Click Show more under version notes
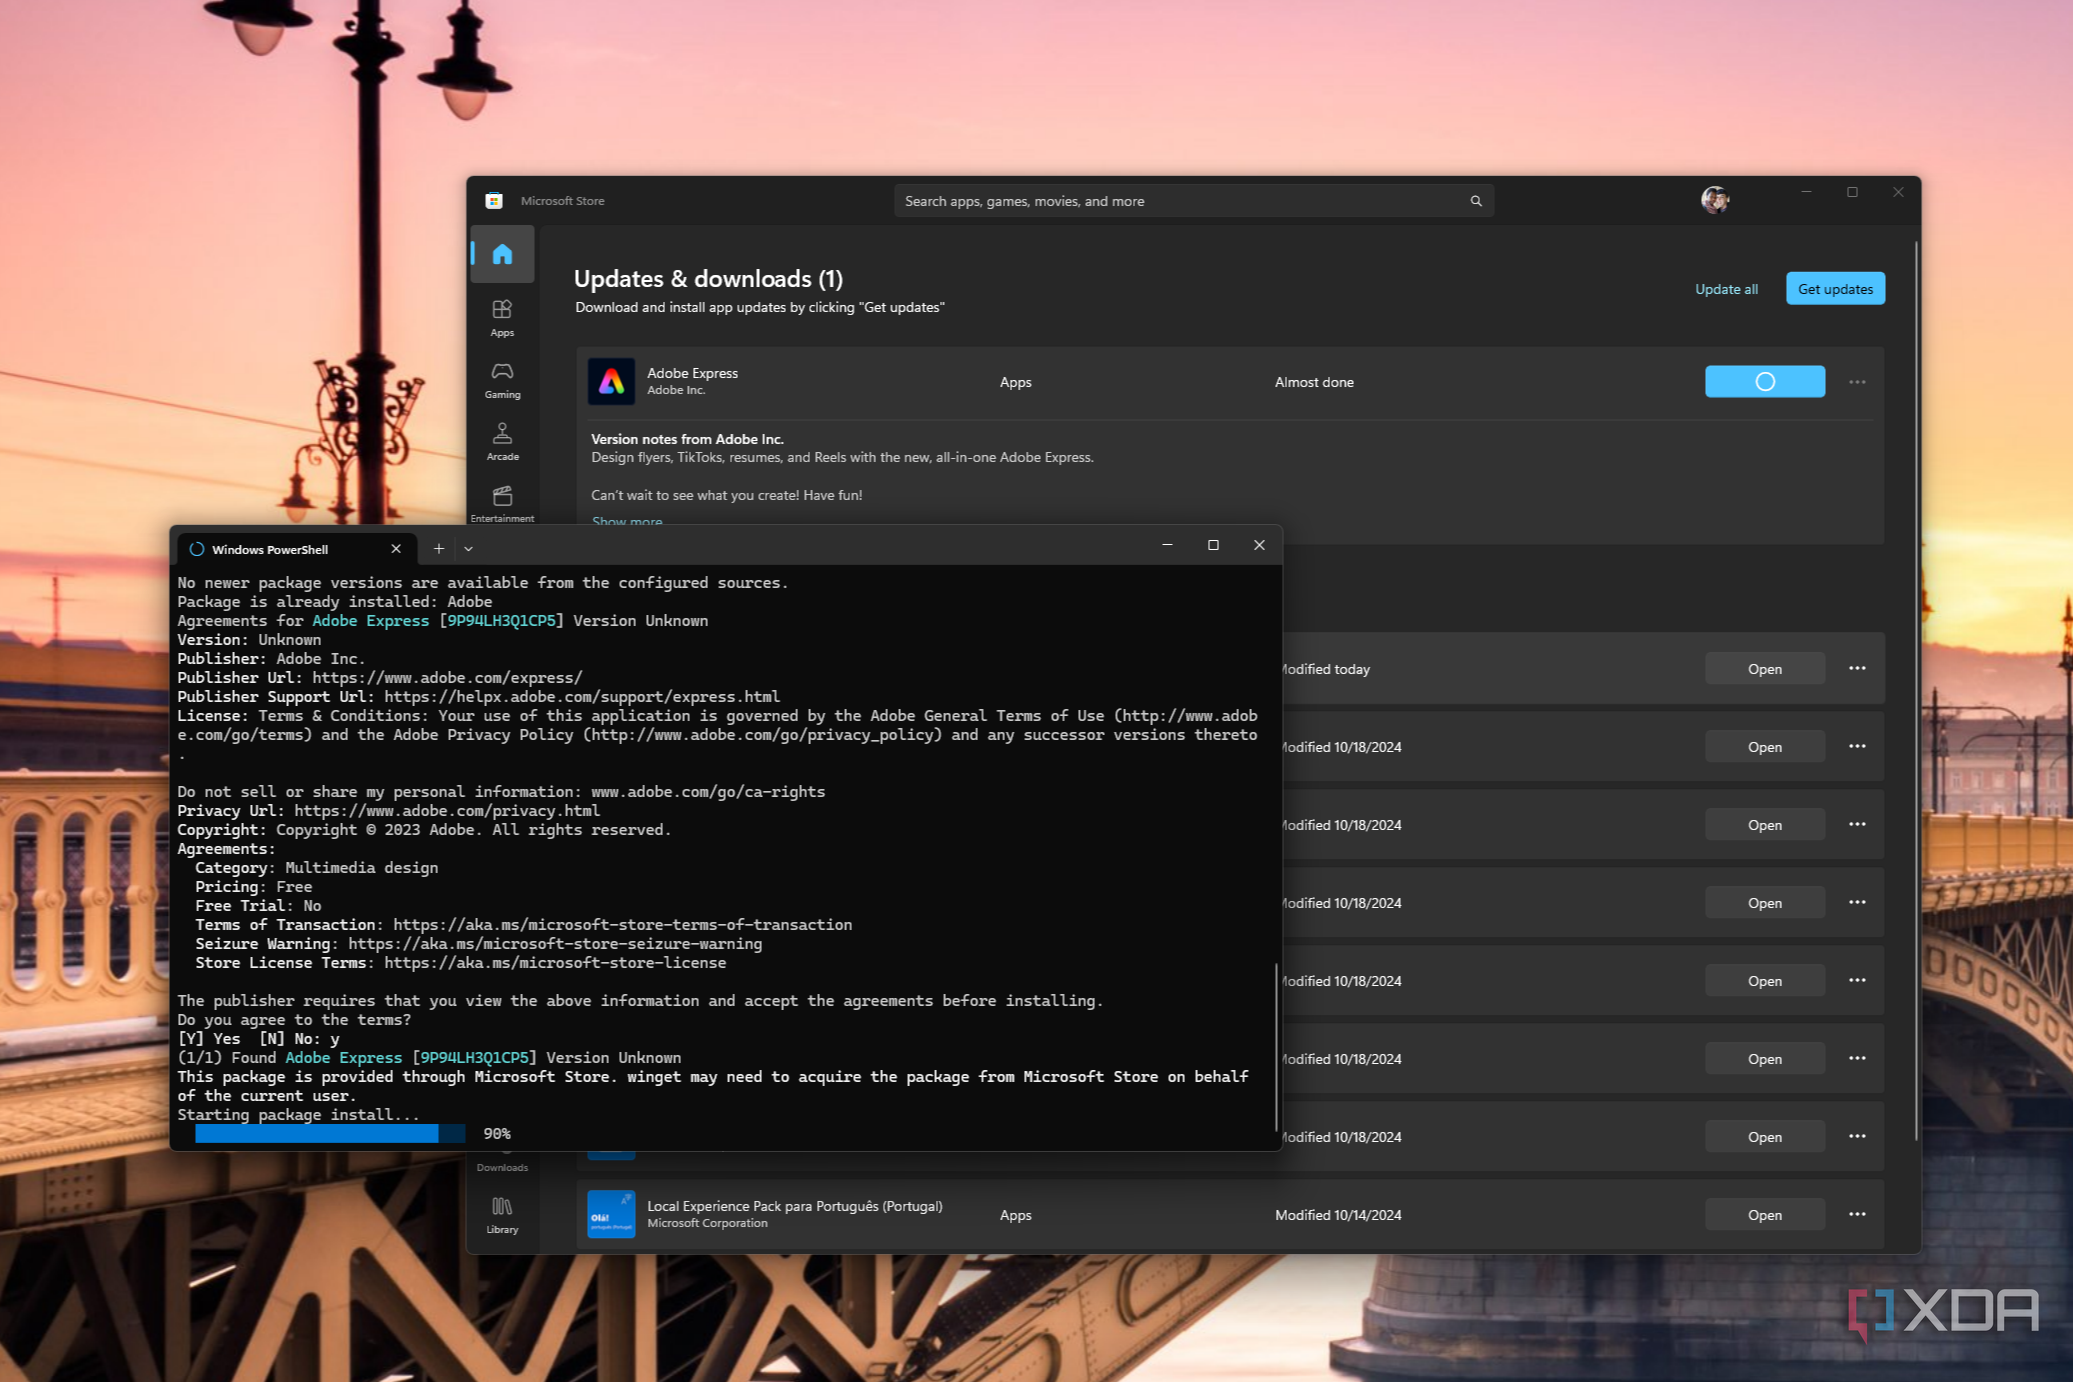2073x1382 pixels. [627, 520]
